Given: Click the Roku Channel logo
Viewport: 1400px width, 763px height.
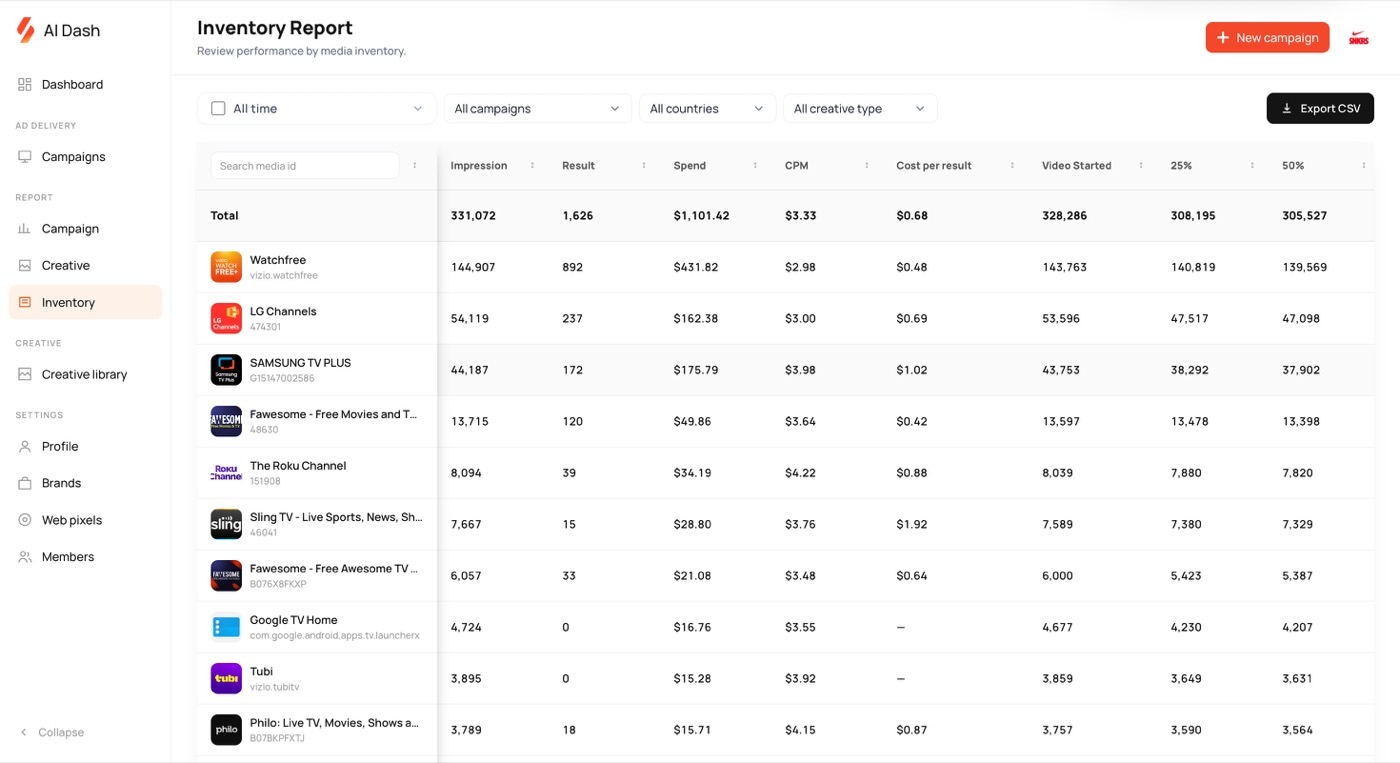Looking at the screenshot, I should (x=226, y=473).
